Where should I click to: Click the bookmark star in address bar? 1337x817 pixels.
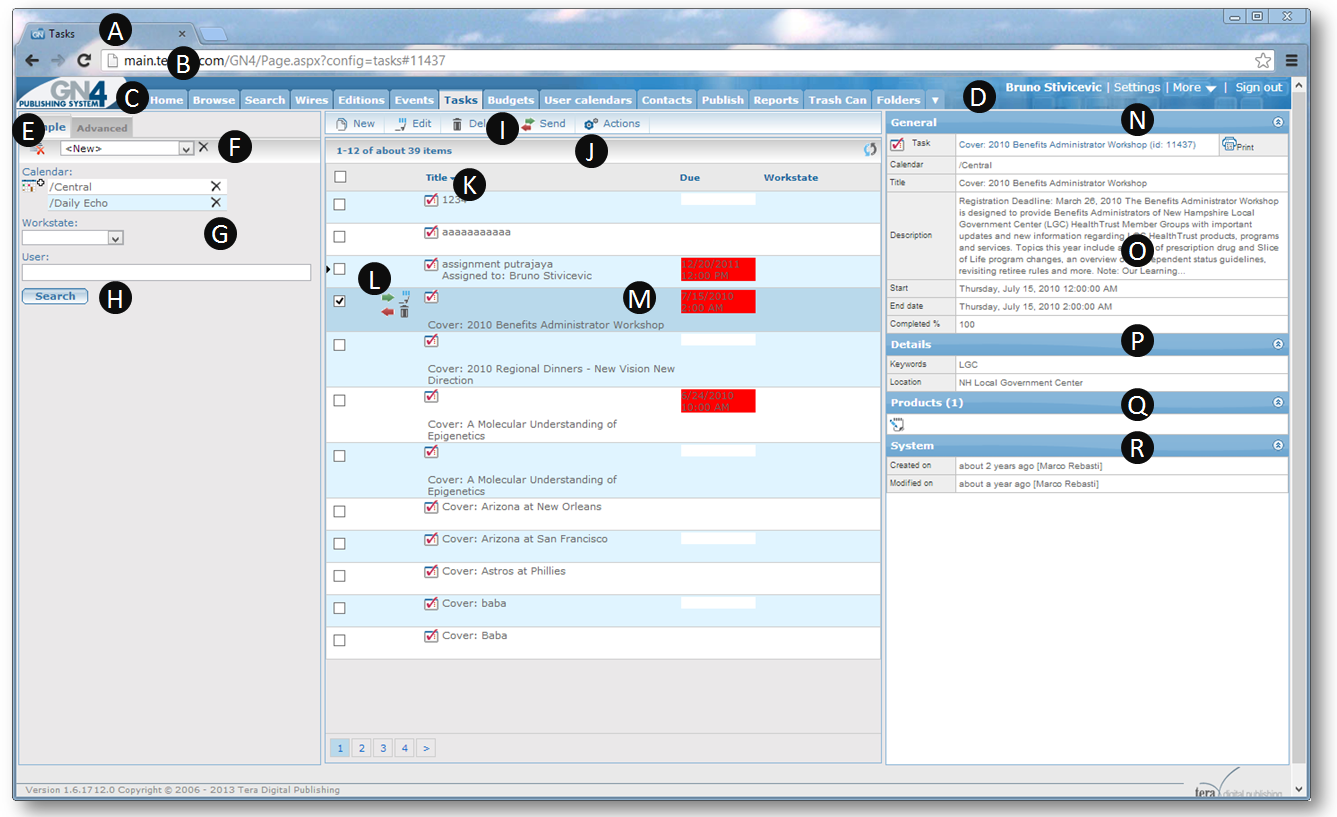pos(1263,60)
